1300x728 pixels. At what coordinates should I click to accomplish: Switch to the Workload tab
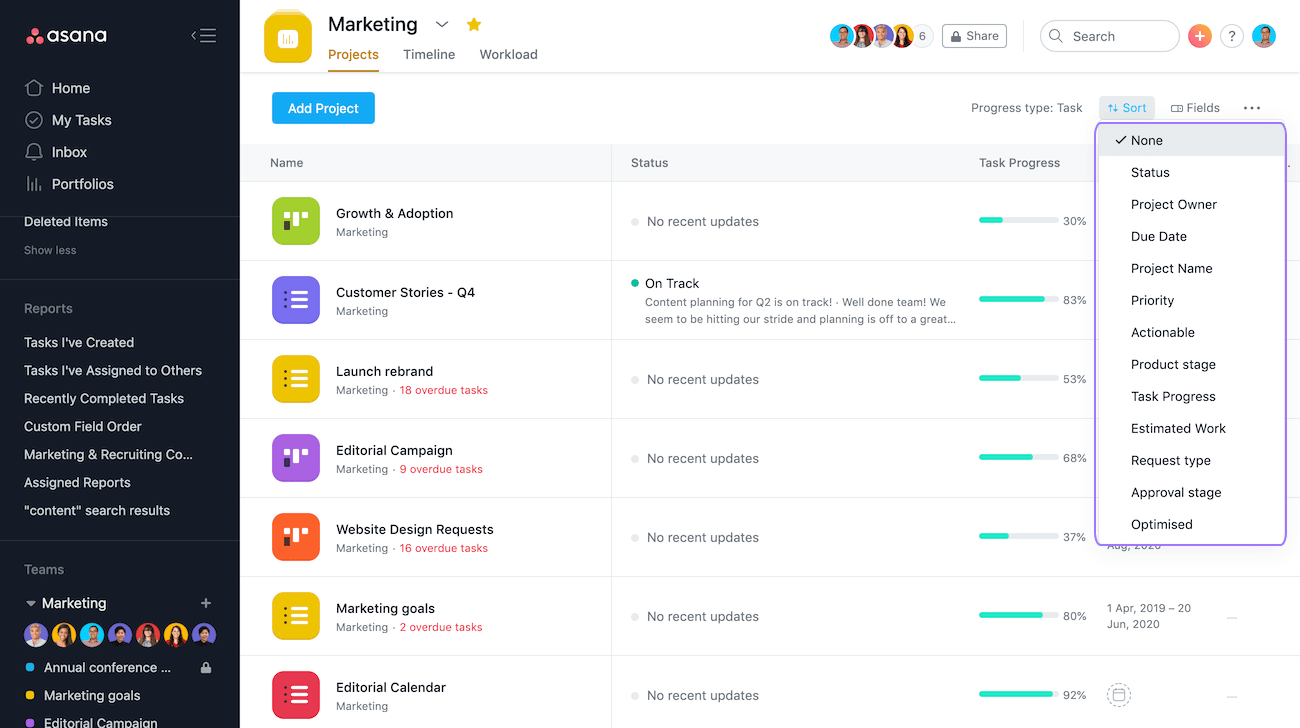pyautogui.click(x=508, y=54)
